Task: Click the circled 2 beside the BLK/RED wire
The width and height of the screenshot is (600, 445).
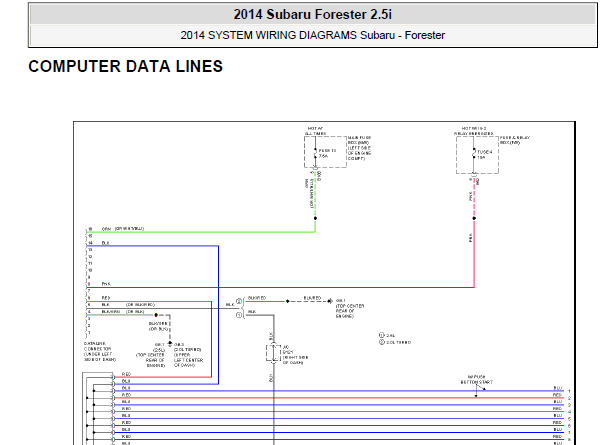Action: pyautogui.click(x=239, y=302)
